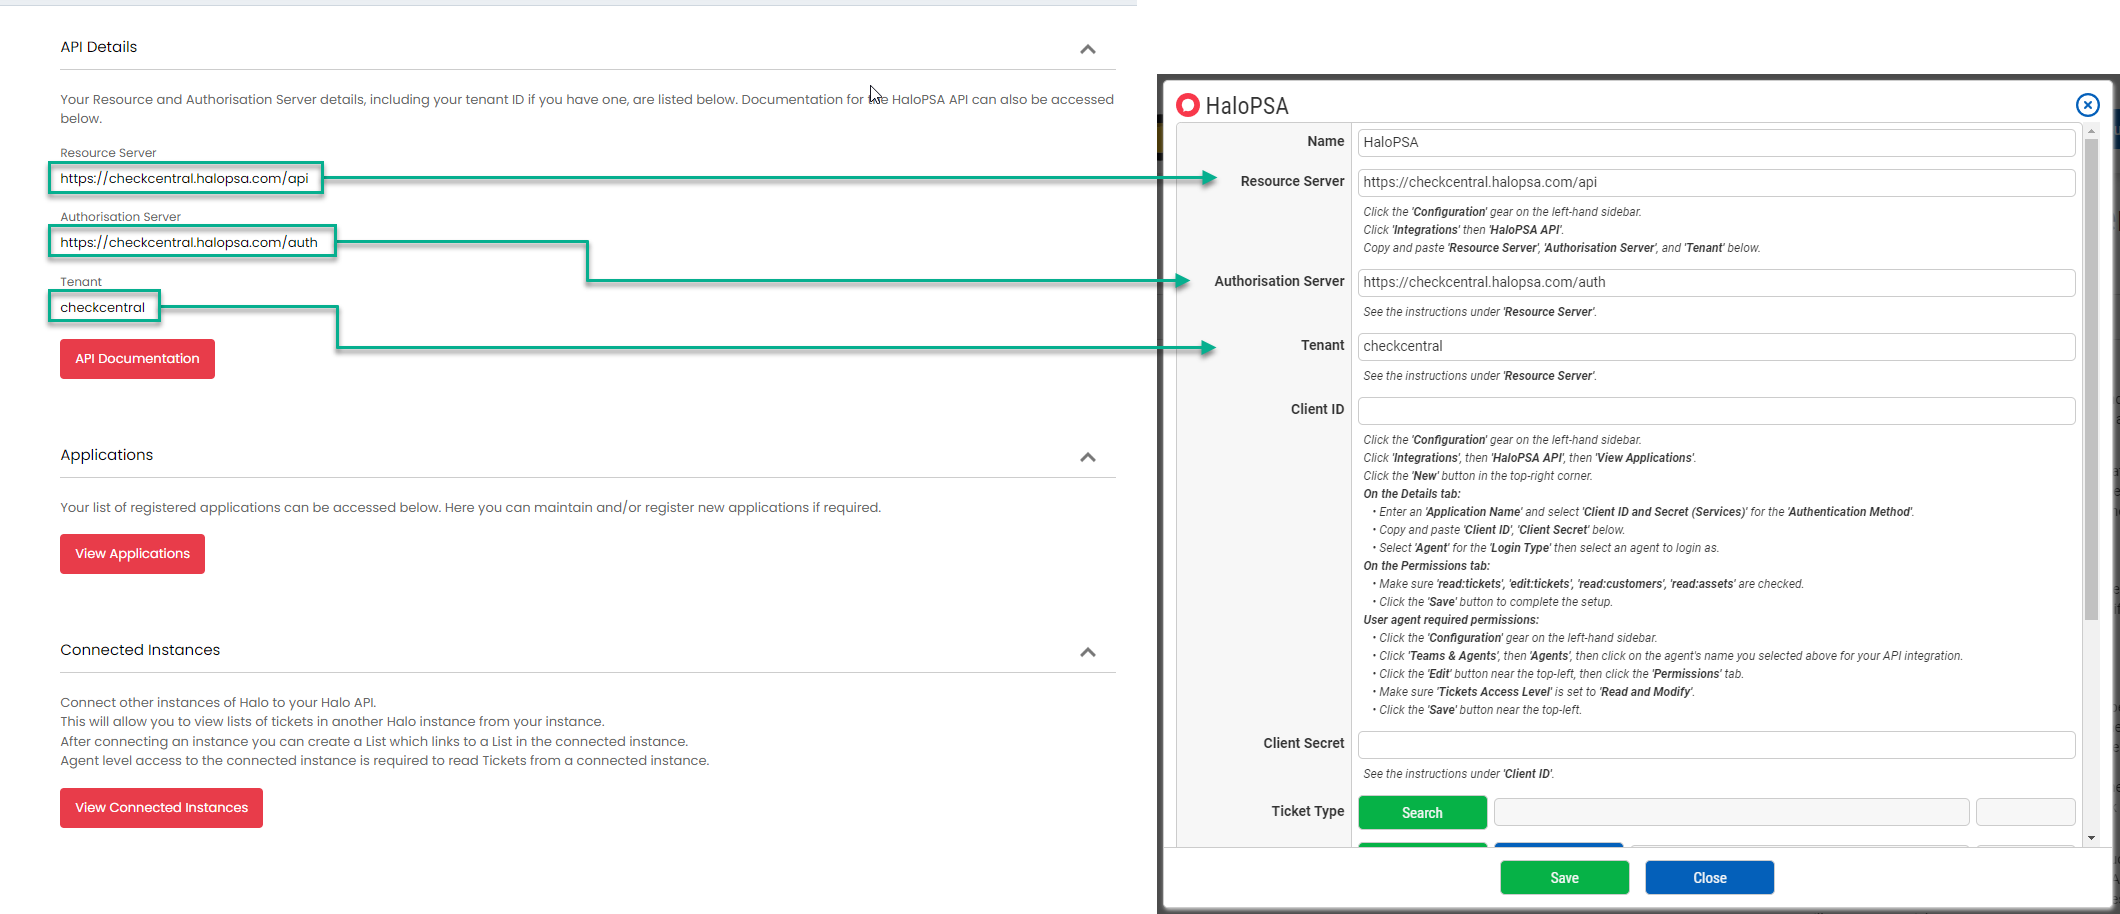Click the Authorisation Server field in dialog

point(1716,282)
